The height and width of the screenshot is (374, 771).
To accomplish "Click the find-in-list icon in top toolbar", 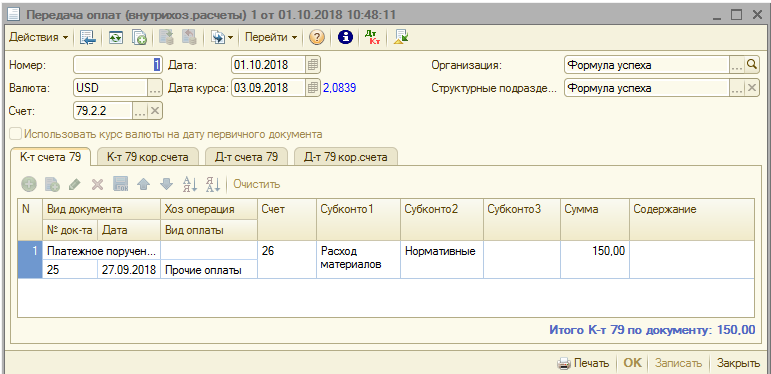I will (x=89, y=37).
